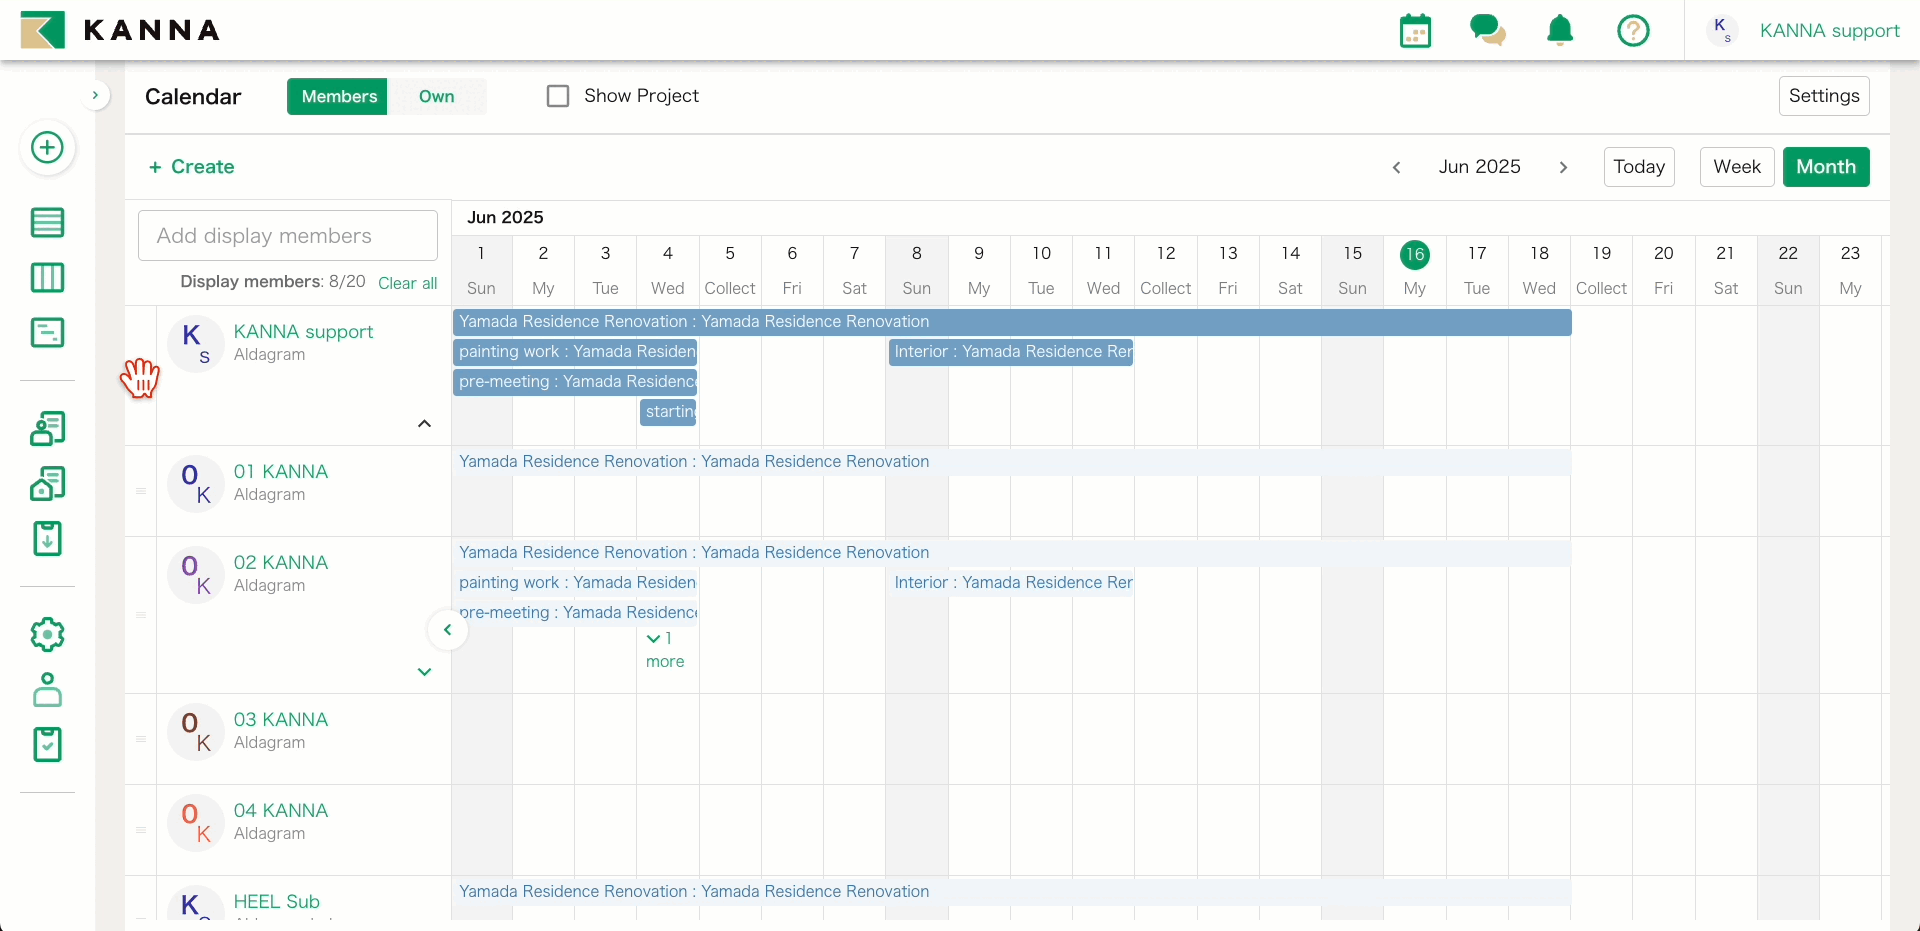The width and height of the screenshot is (1920, 931).
Task: Collapse KANNA support's event rows
Action: point(424,424)
